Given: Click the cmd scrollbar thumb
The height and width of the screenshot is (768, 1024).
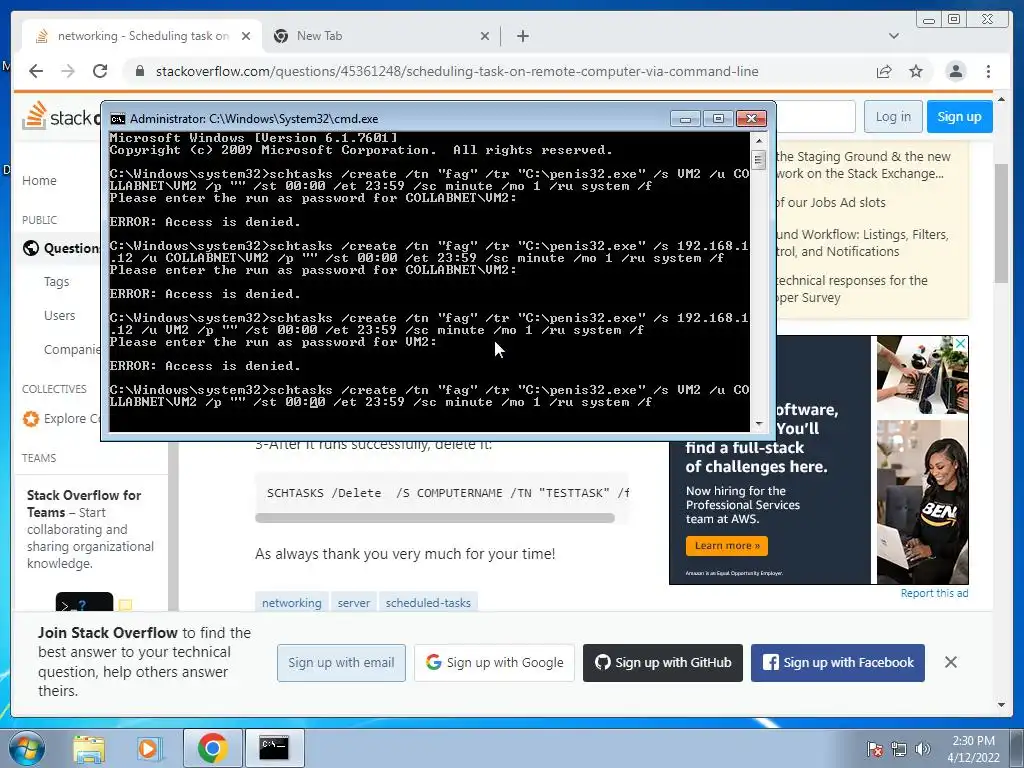Looking at the screenshot, I should coord(758,159).
